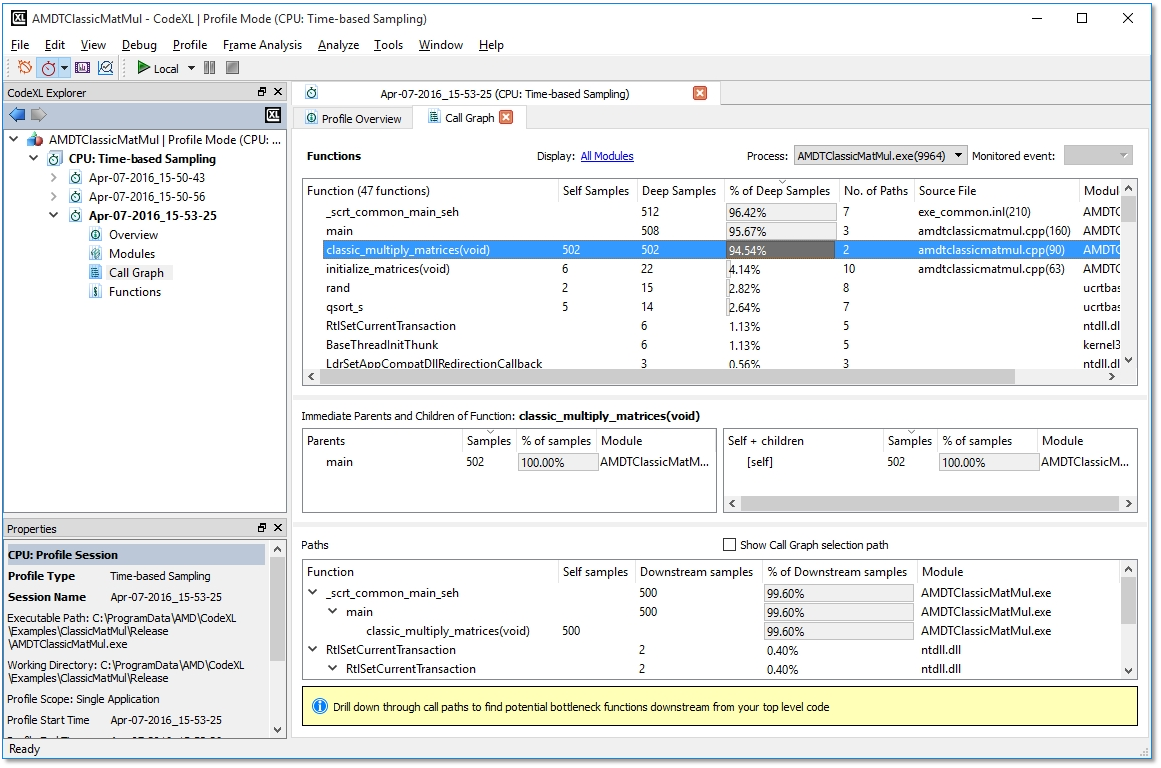Image resolution: width=1161 pixels, height=768 pixels.
Task: Select the Call Graph tab
Action: (x=469, y=118)
